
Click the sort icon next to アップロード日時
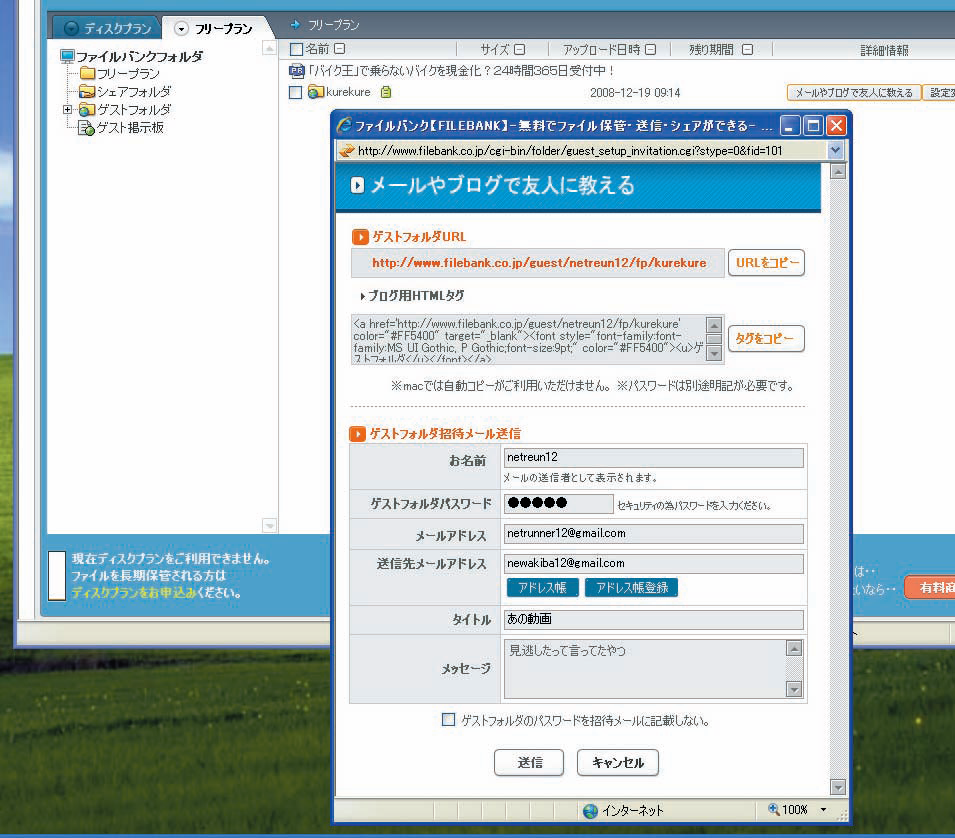[x=650, y=49]
